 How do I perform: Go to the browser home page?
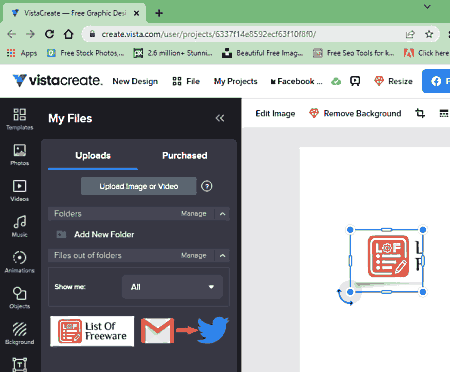pyautogui.click(x=68, y=34)
